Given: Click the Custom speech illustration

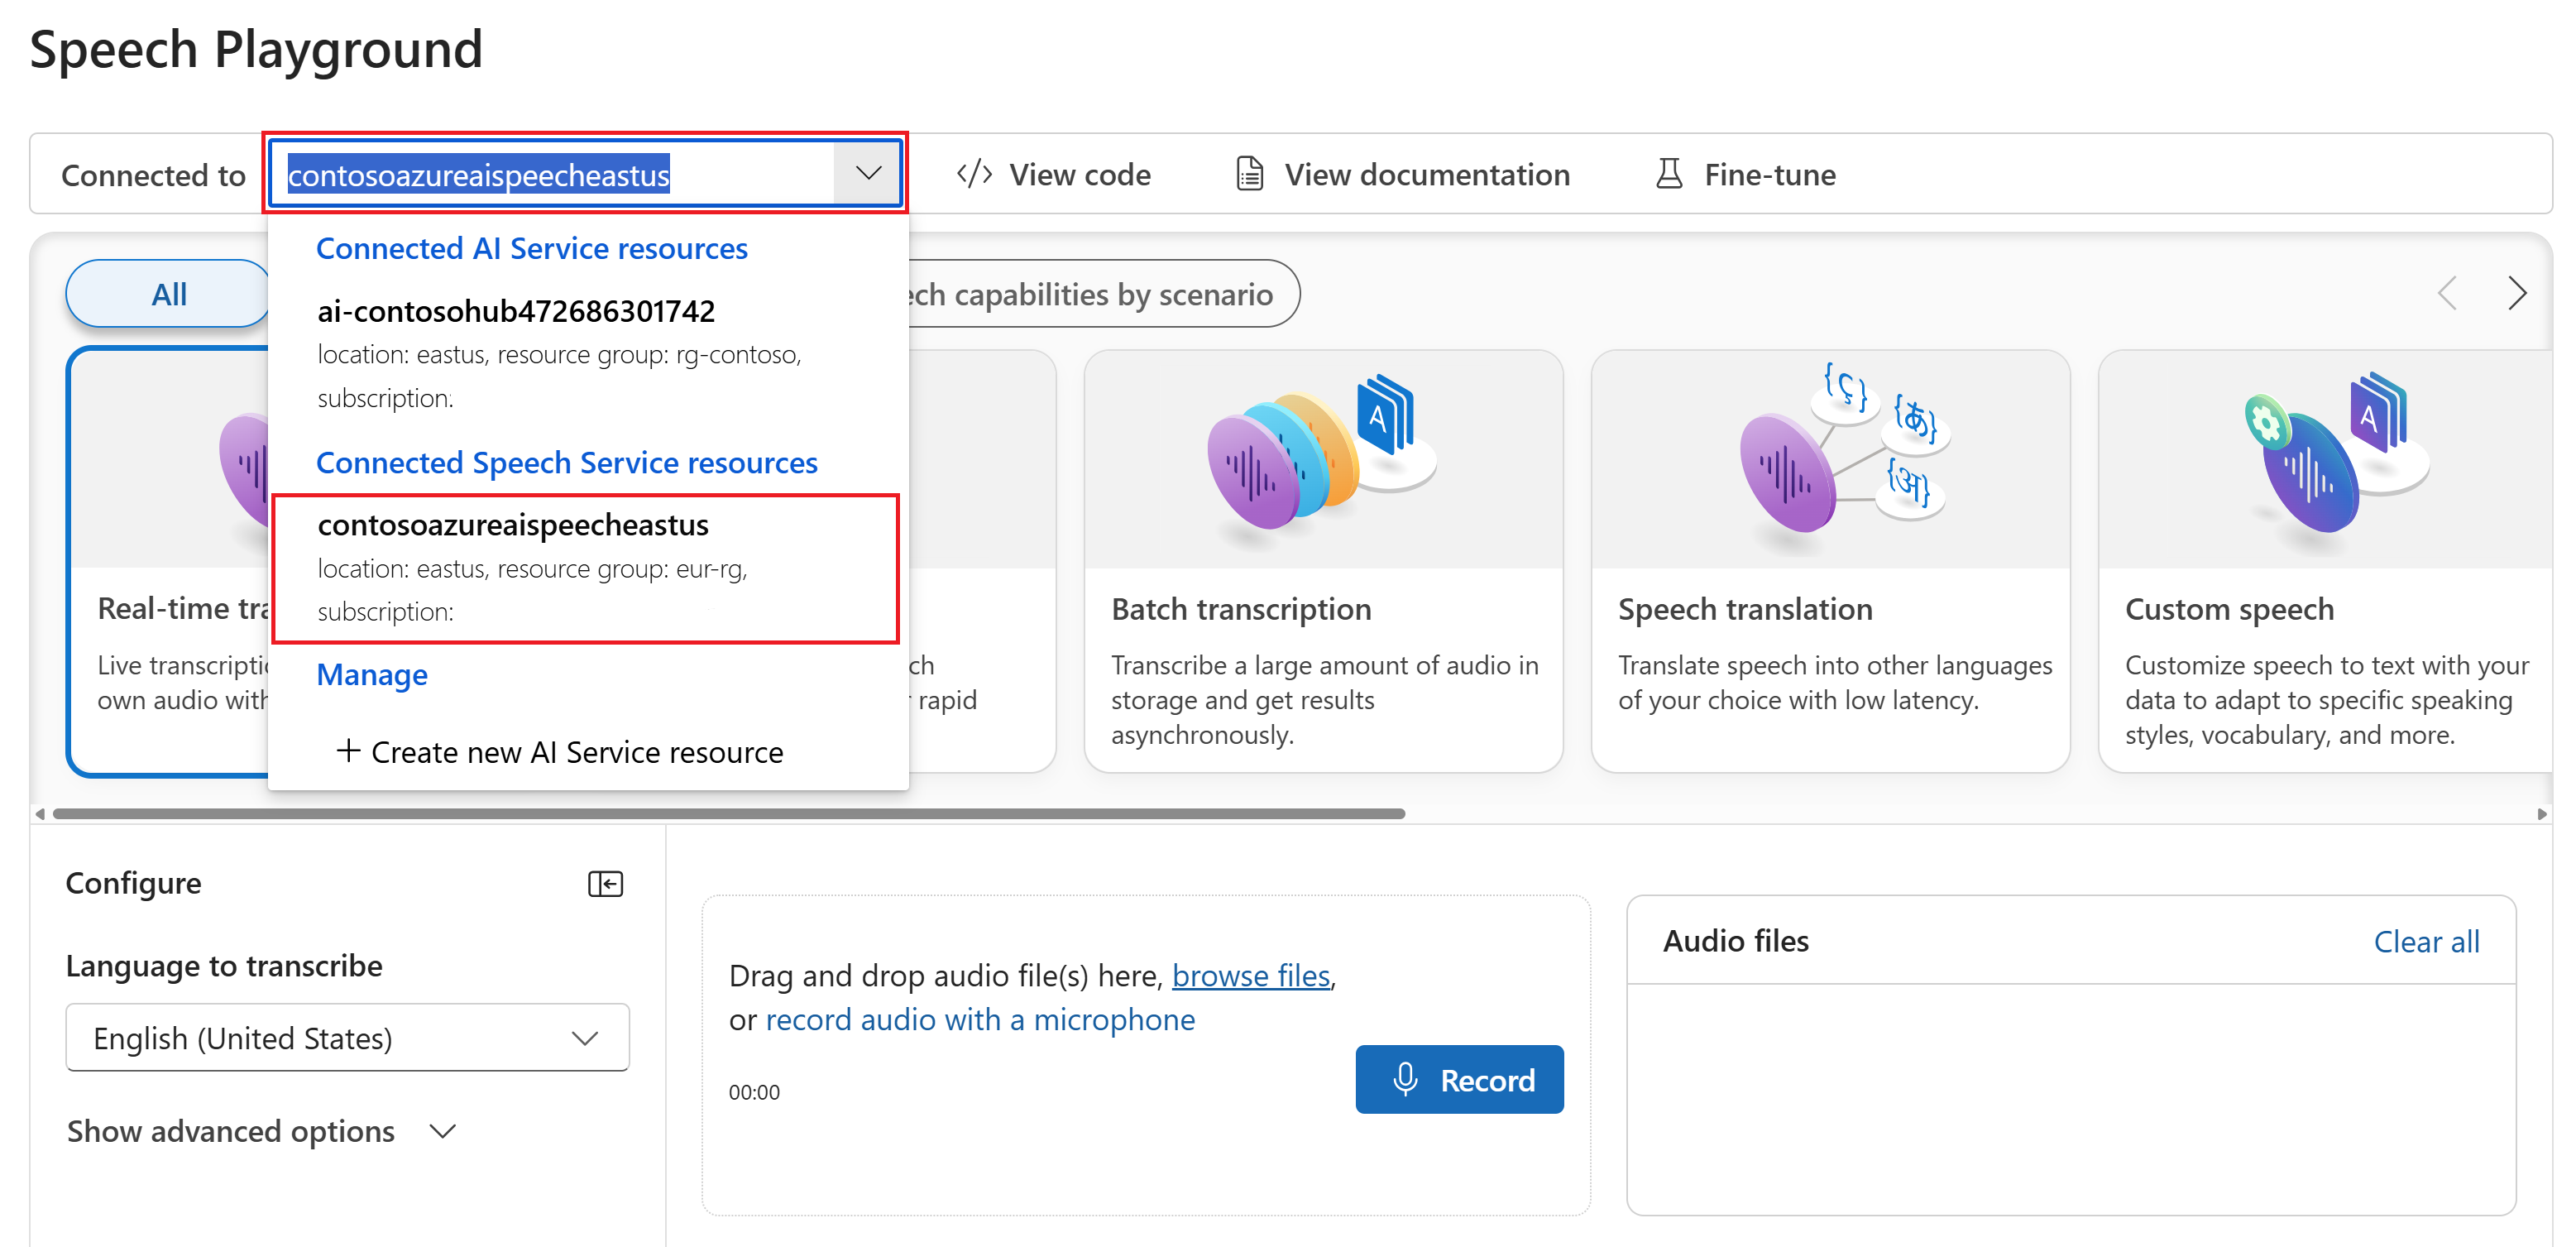Looking at the screenshot, I should click(x=2335, y=460).
